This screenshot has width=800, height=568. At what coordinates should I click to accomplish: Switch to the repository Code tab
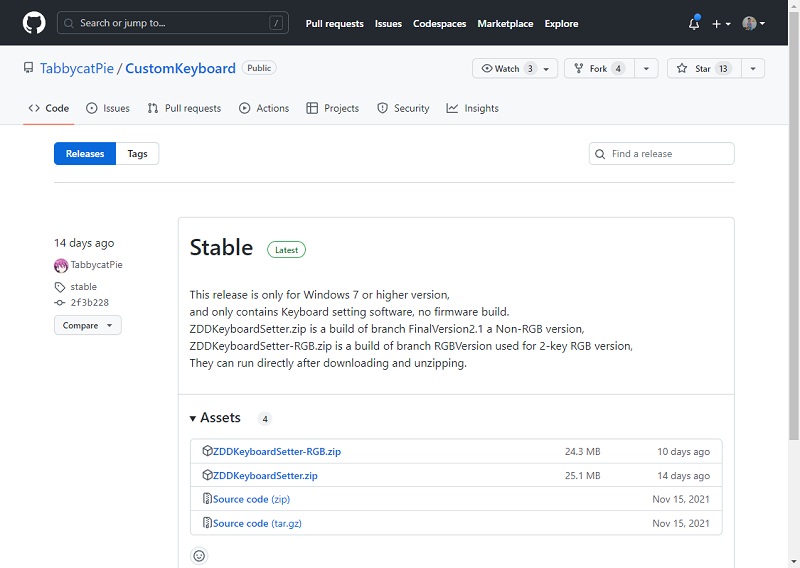pos(48,108)
